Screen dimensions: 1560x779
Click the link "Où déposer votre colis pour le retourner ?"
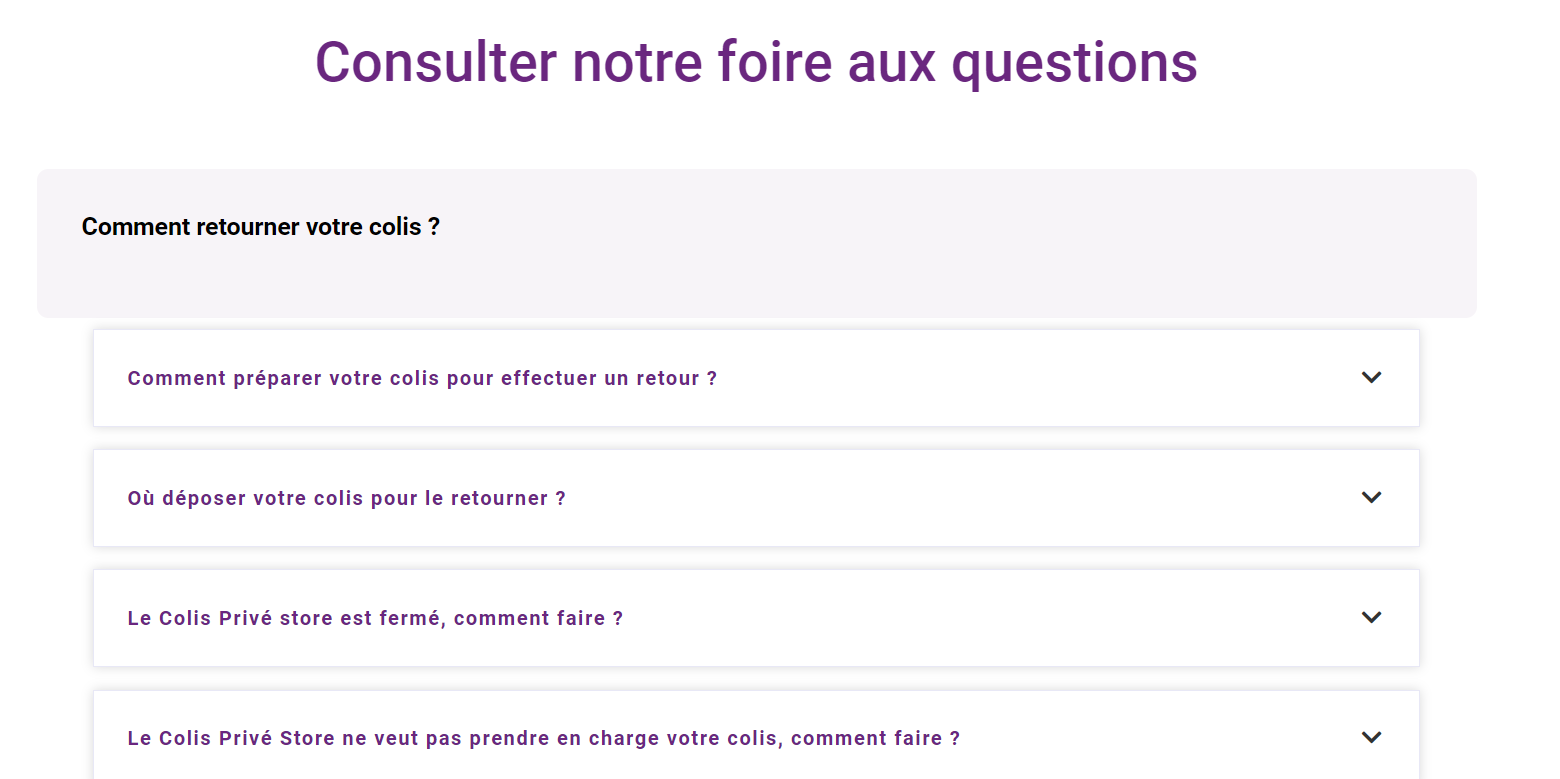tap(346, 497)
